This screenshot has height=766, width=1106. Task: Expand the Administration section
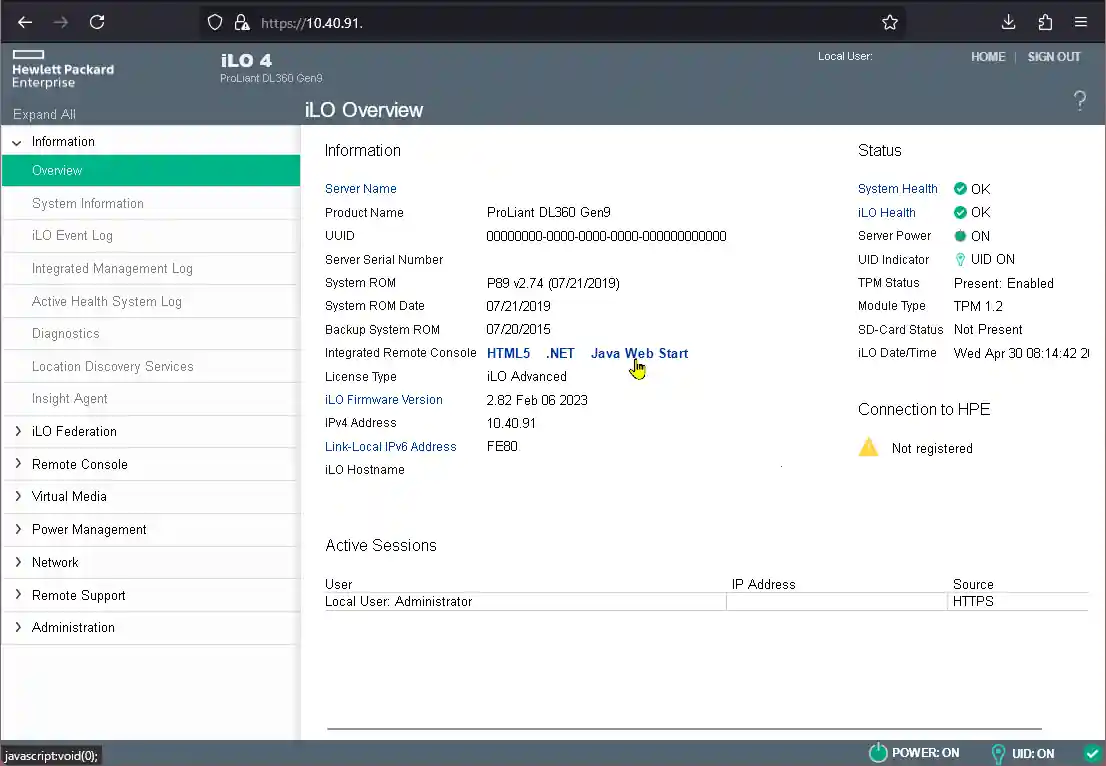coord(18,627)
